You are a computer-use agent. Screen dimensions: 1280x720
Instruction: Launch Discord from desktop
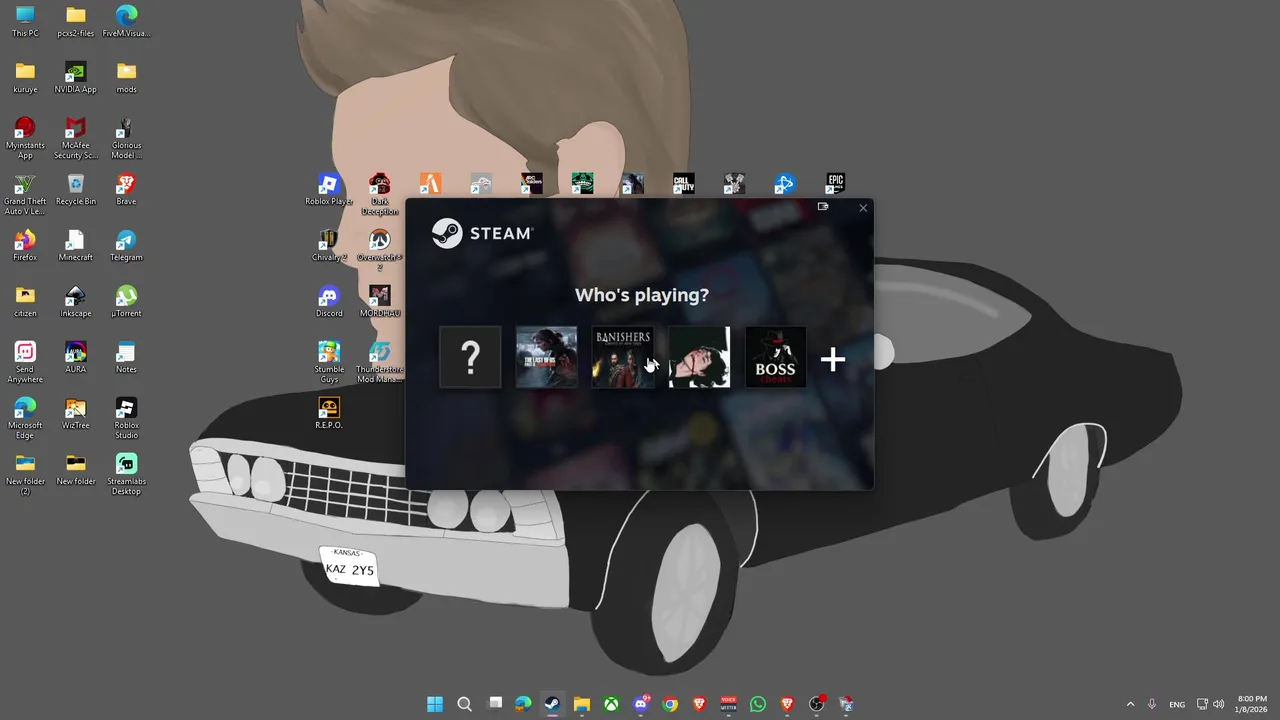click(329, 301)
